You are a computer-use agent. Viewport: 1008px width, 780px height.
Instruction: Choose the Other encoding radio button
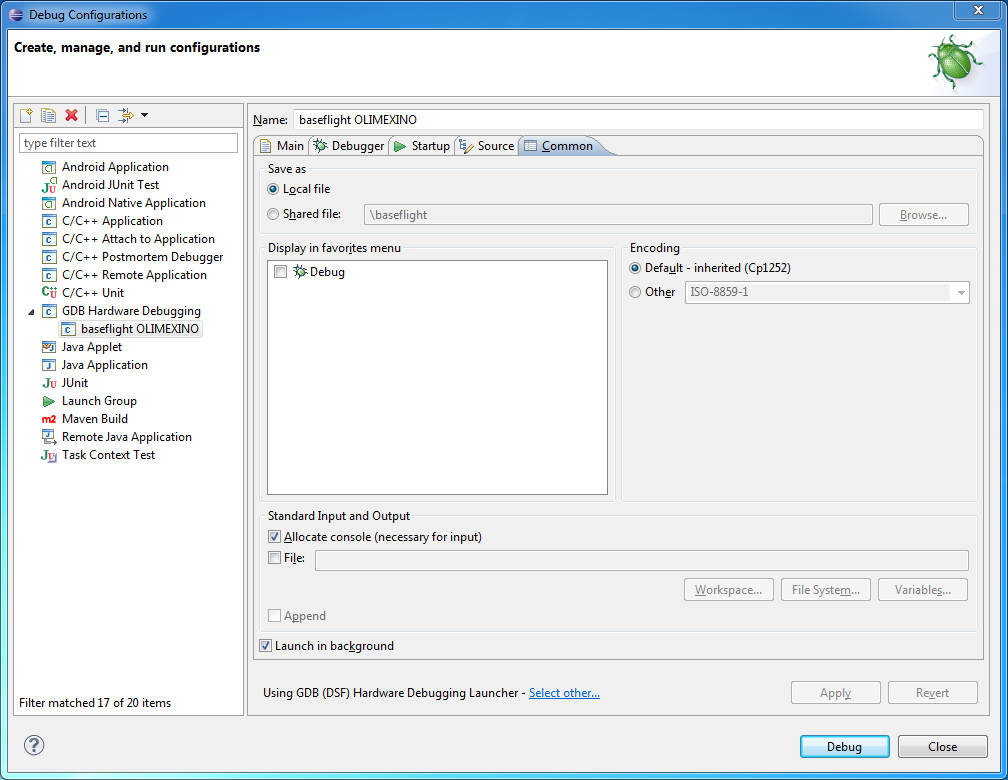pos(635,292)
